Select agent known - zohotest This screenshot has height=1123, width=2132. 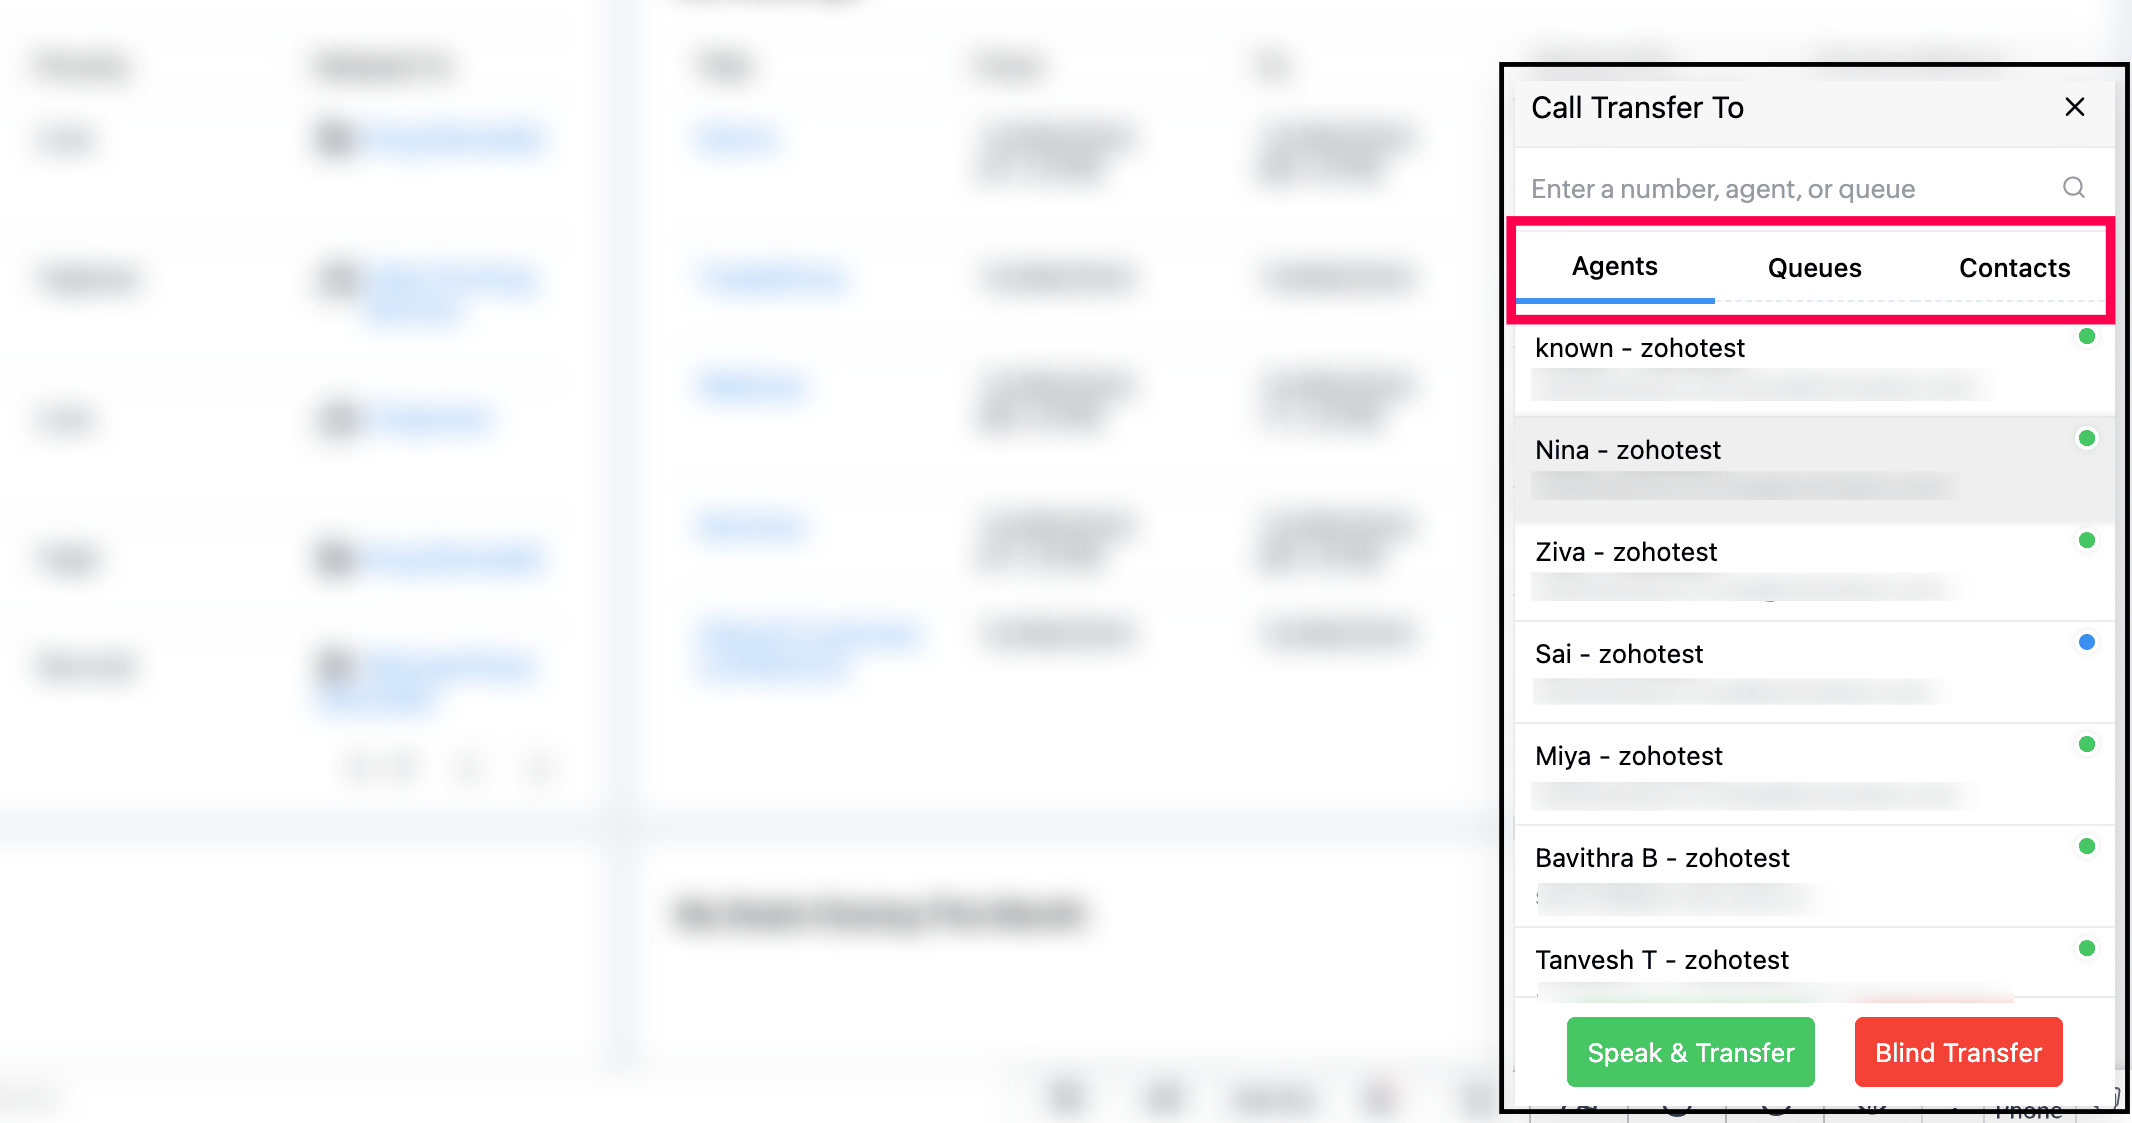pos(1814,365)
